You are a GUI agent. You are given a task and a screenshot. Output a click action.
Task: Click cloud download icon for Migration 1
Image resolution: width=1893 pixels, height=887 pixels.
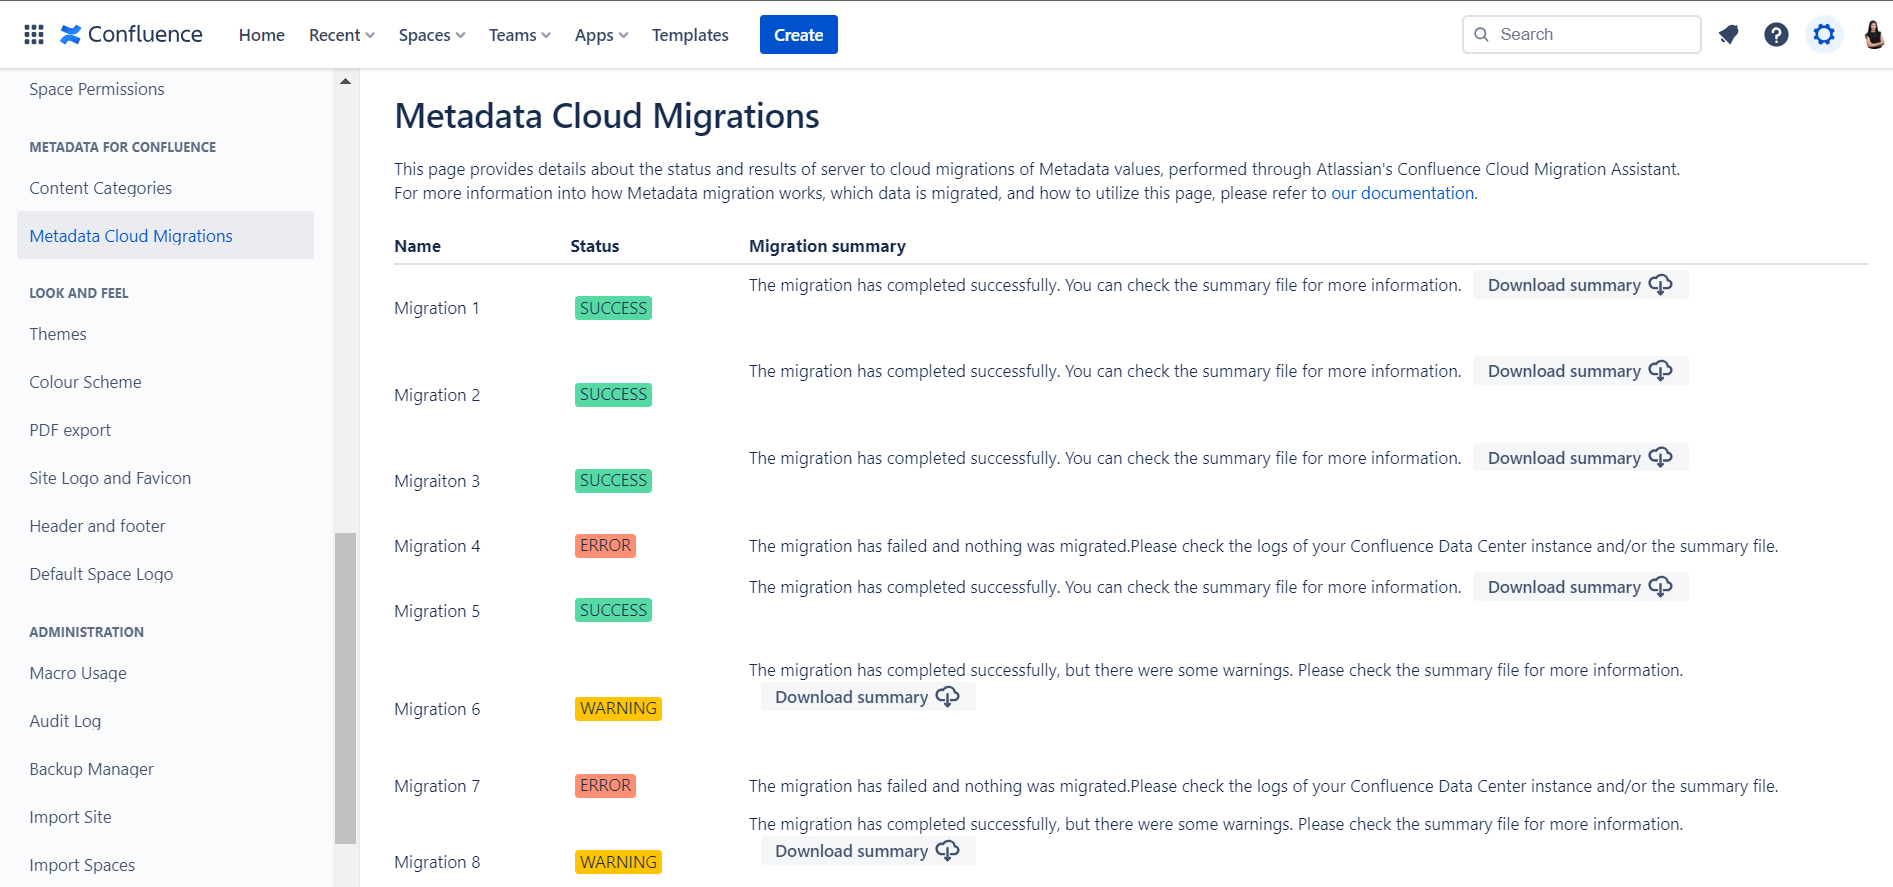(1660, 285)
